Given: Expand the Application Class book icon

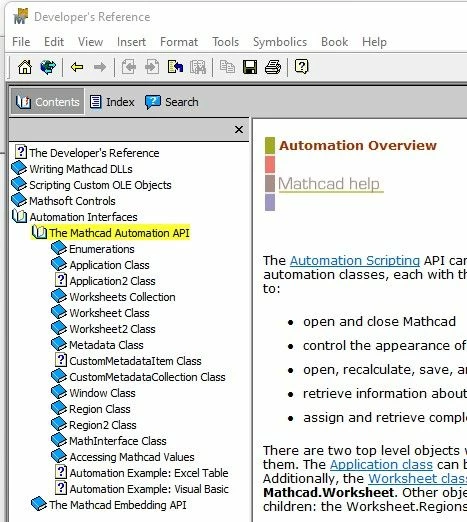Looking at the screenshot, I should click(59, 264).
